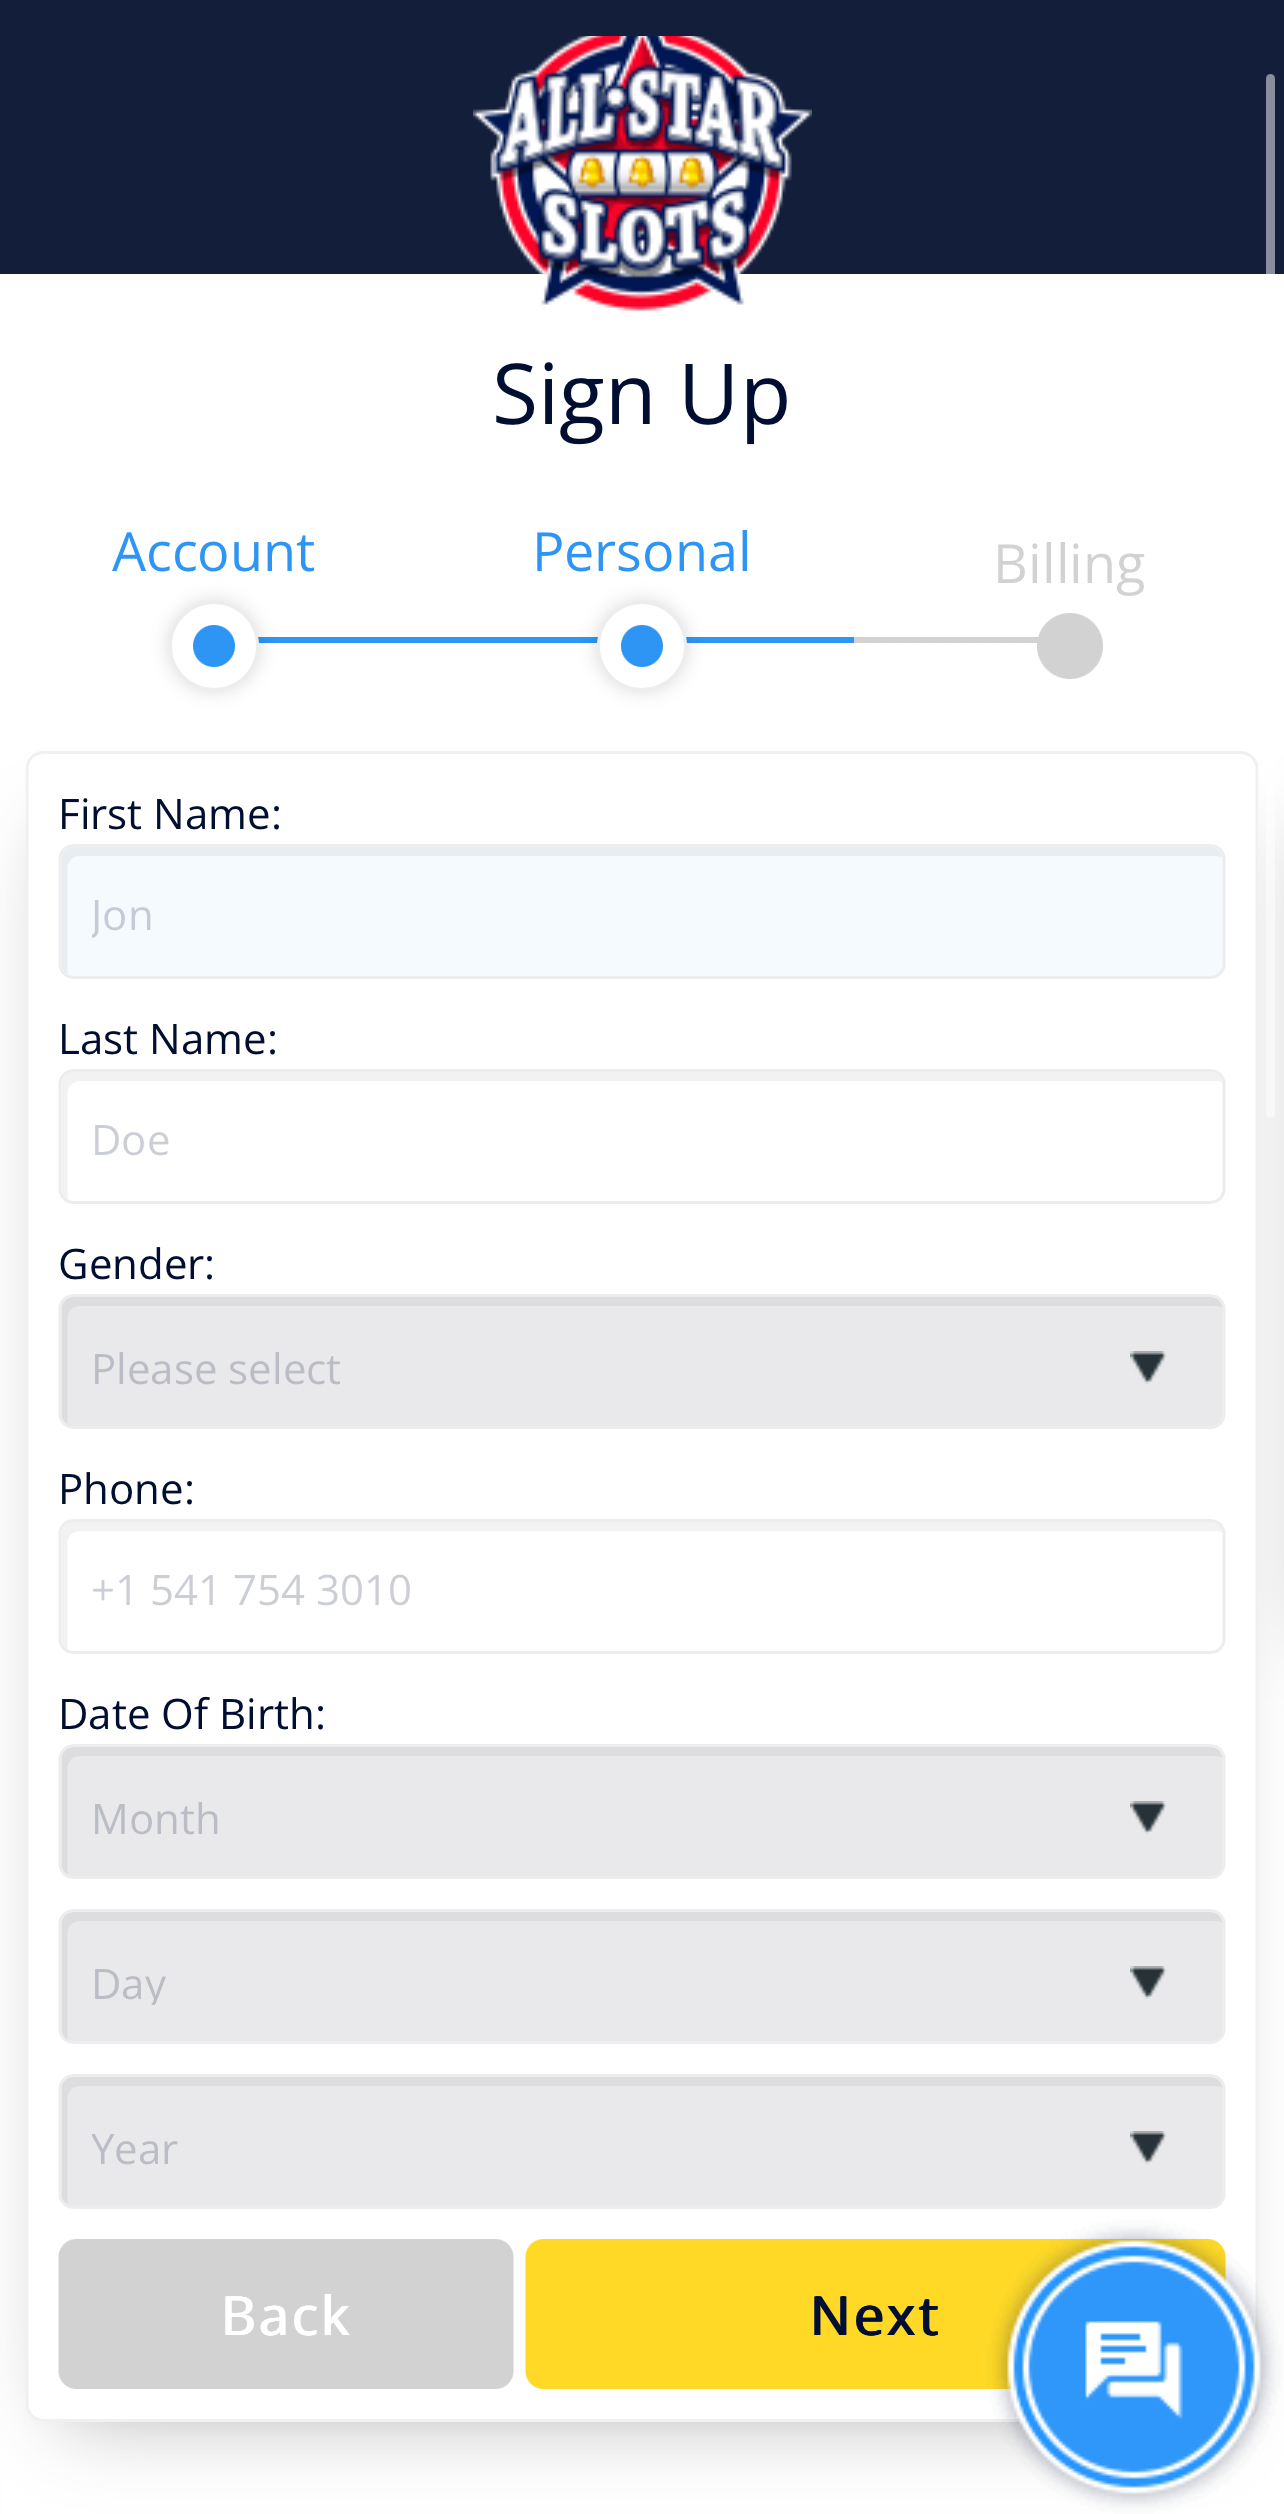Expand the Year dropdown field

tap(642, 2142)
